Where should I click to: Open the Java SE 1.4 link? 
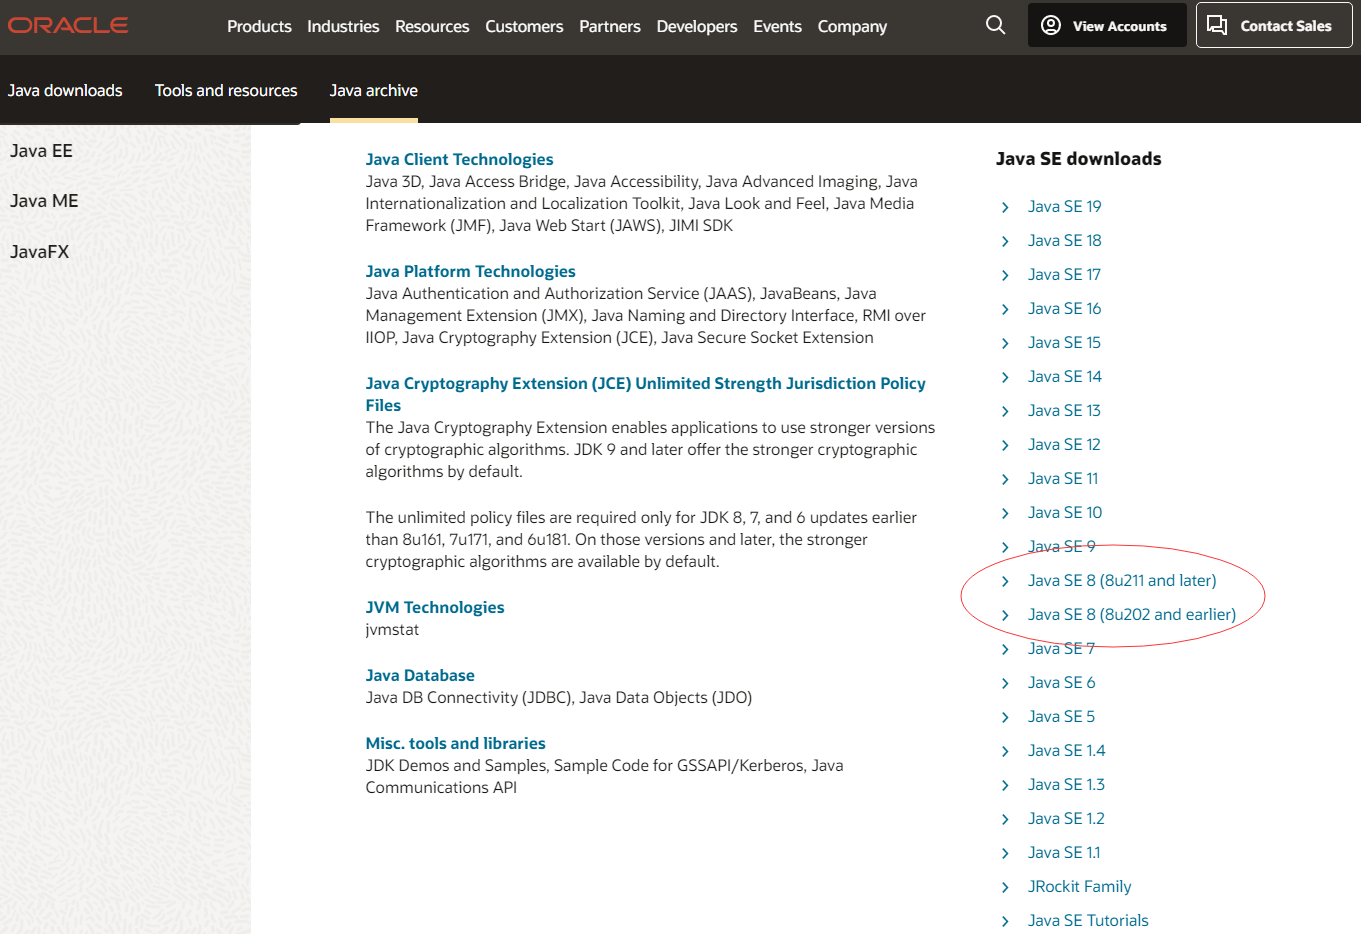(1066, 750)
